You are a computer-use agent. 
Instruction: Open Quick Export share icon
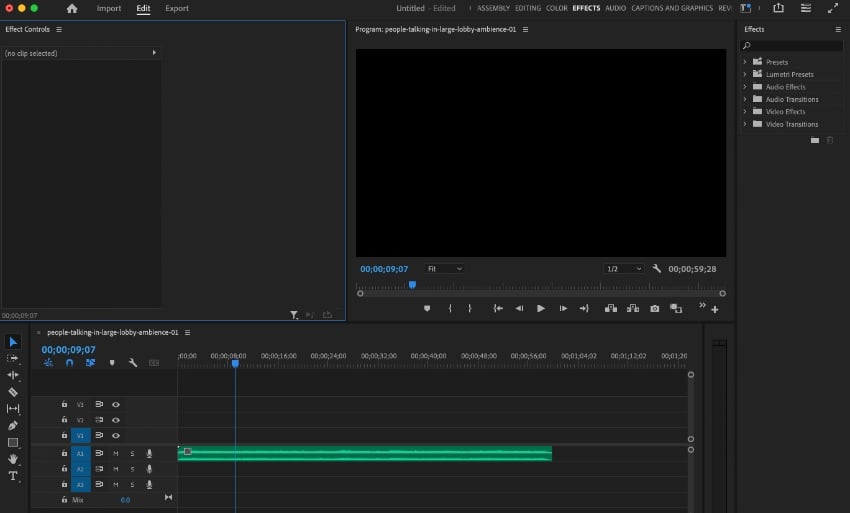tap(778, 8)
